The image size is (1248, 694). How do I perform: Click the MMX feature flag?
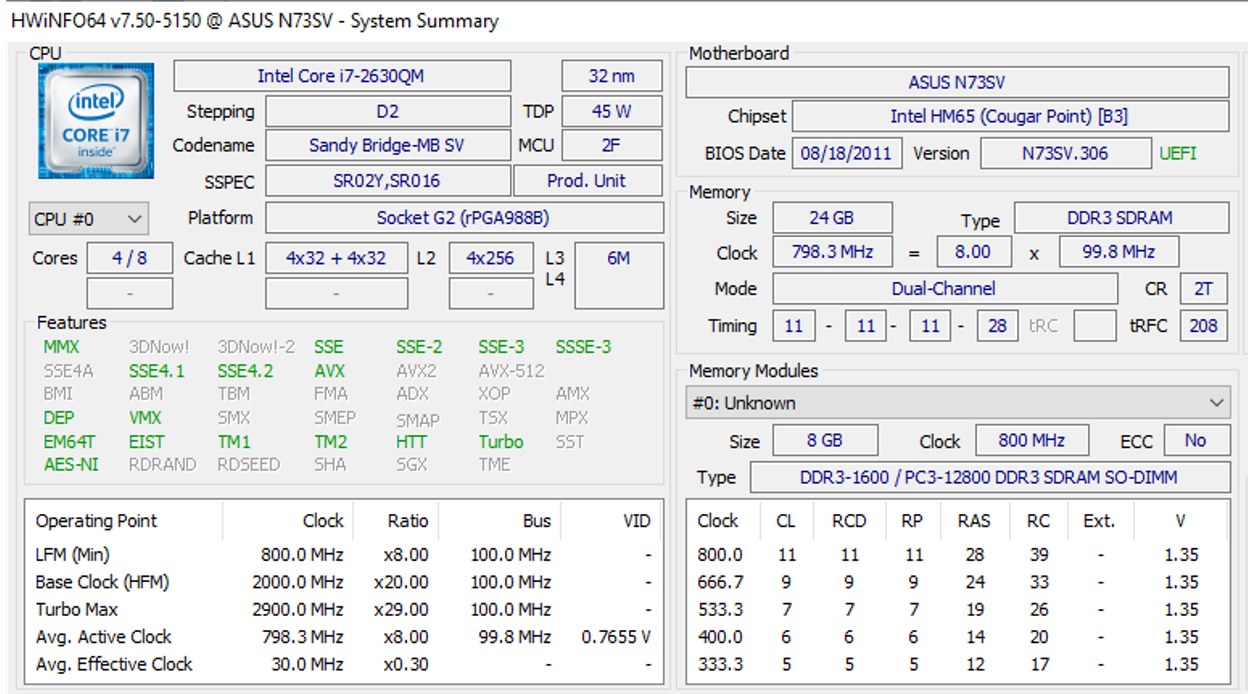tap(61, 347)
